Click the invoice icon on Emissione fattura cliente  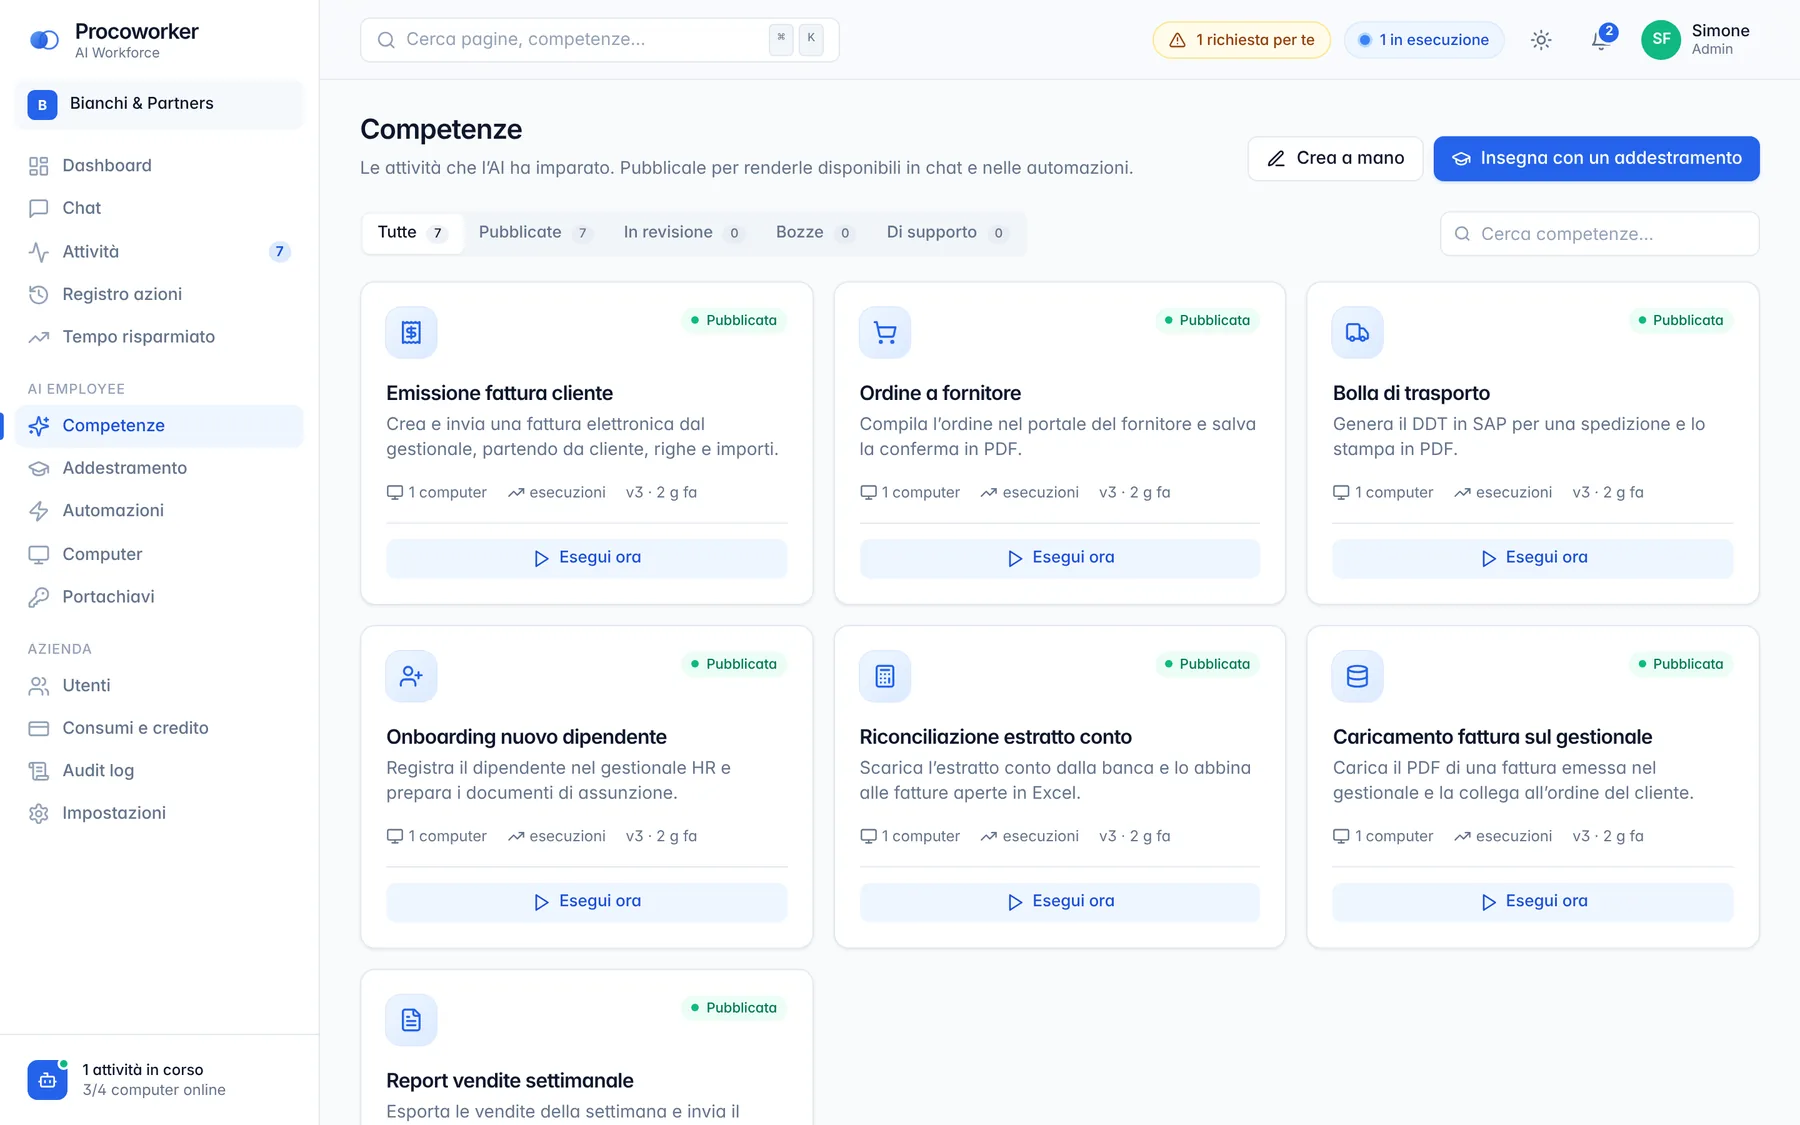click(411, 332)
